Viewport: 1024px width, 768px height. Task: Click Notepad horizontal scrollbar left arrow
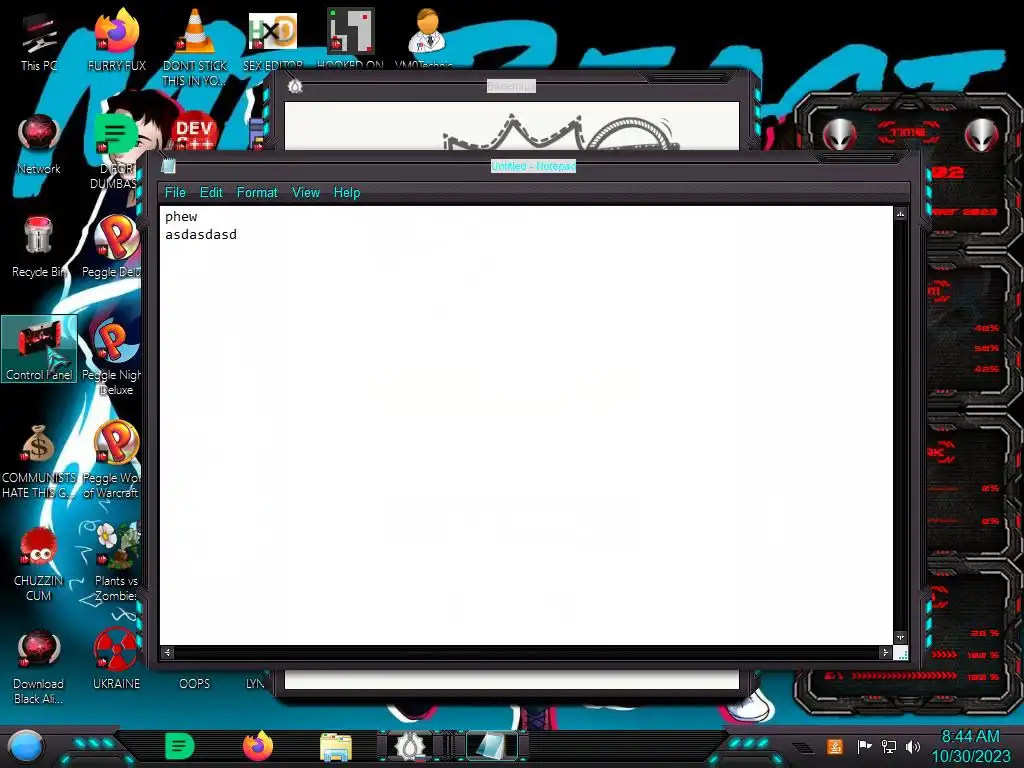click(168, 652)
